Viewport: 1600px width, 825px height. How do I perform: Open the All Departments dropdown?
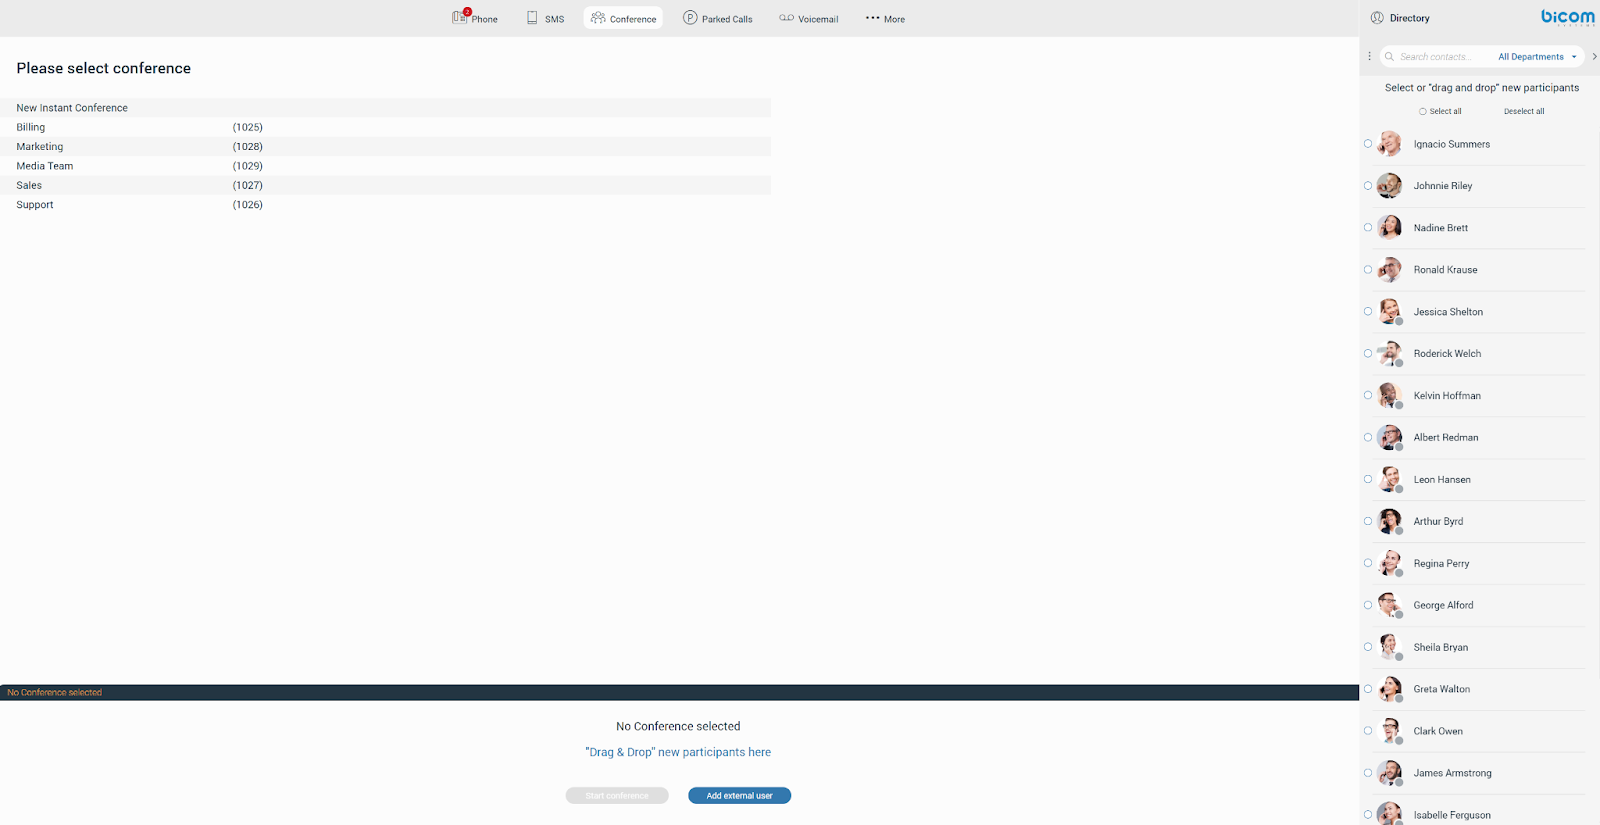[1537, 57]
